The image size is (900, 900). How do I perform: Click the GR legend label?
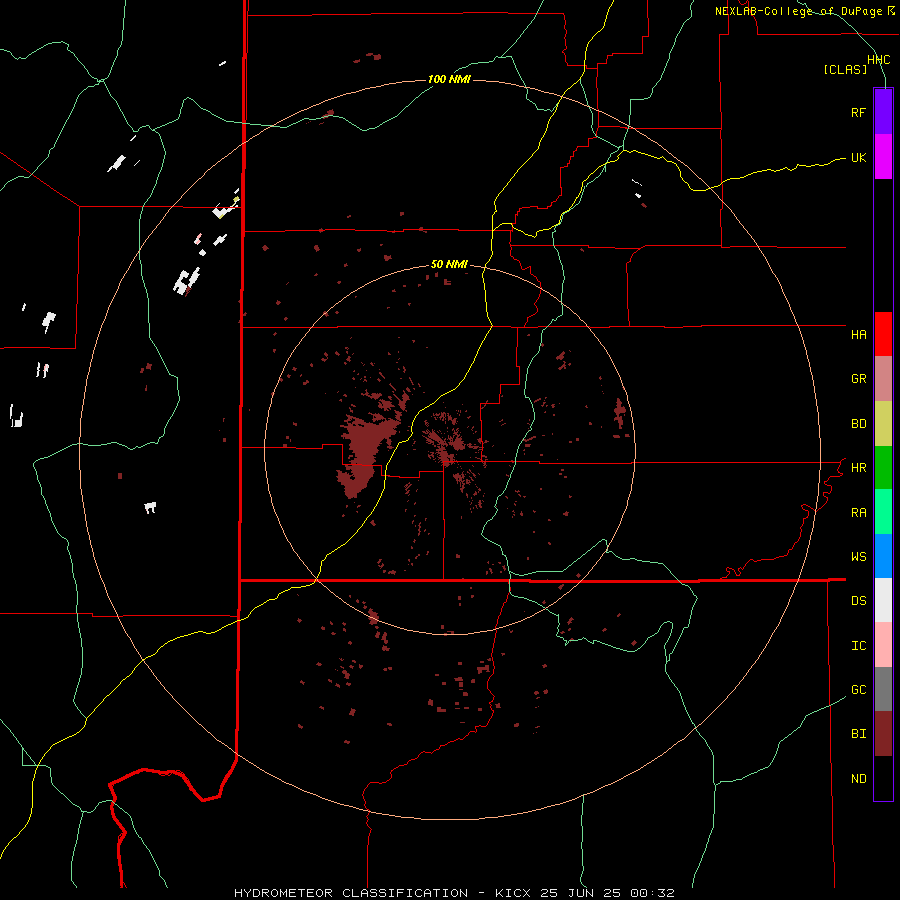tap(858, 379)
